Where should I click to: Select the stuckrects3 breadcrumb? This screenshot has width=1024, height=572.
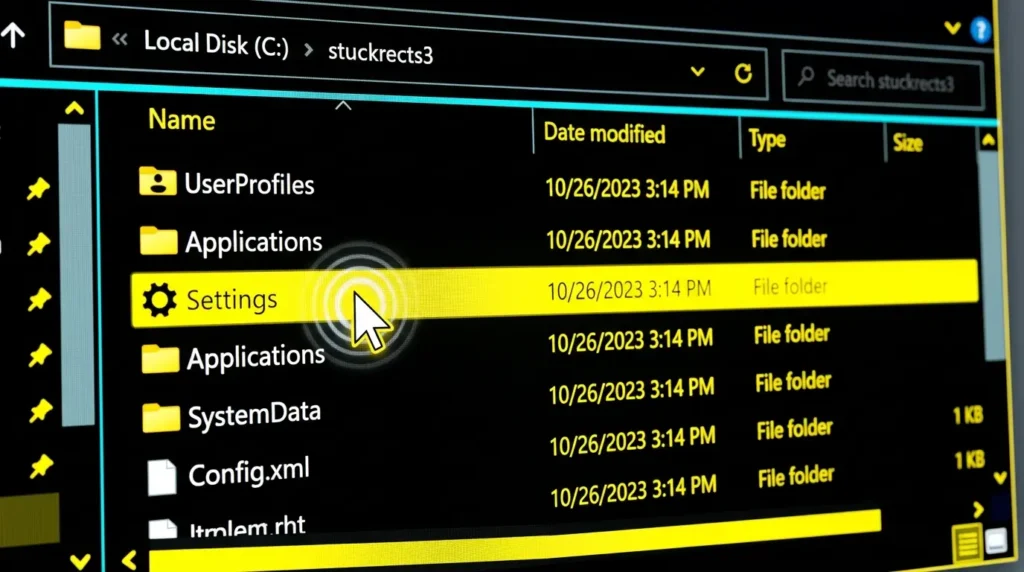click(x=380, y=53)
